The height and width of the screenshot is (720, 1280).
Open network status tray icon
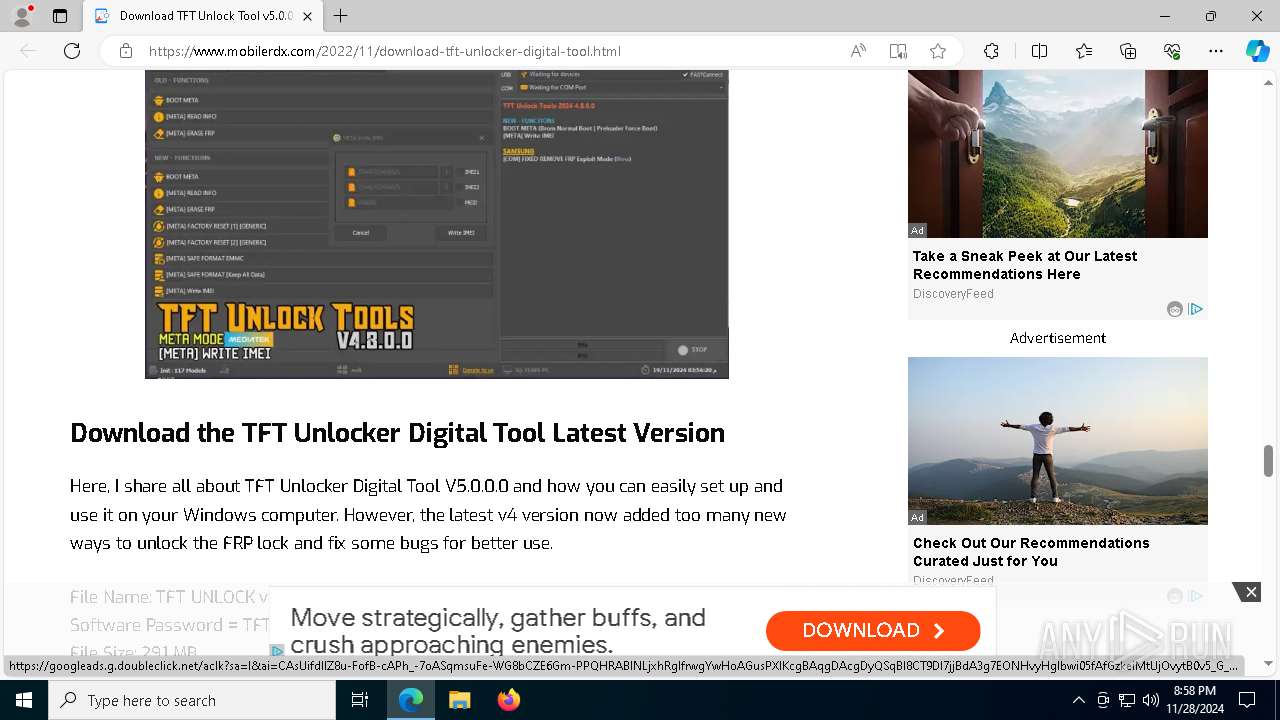[1127, 700]
